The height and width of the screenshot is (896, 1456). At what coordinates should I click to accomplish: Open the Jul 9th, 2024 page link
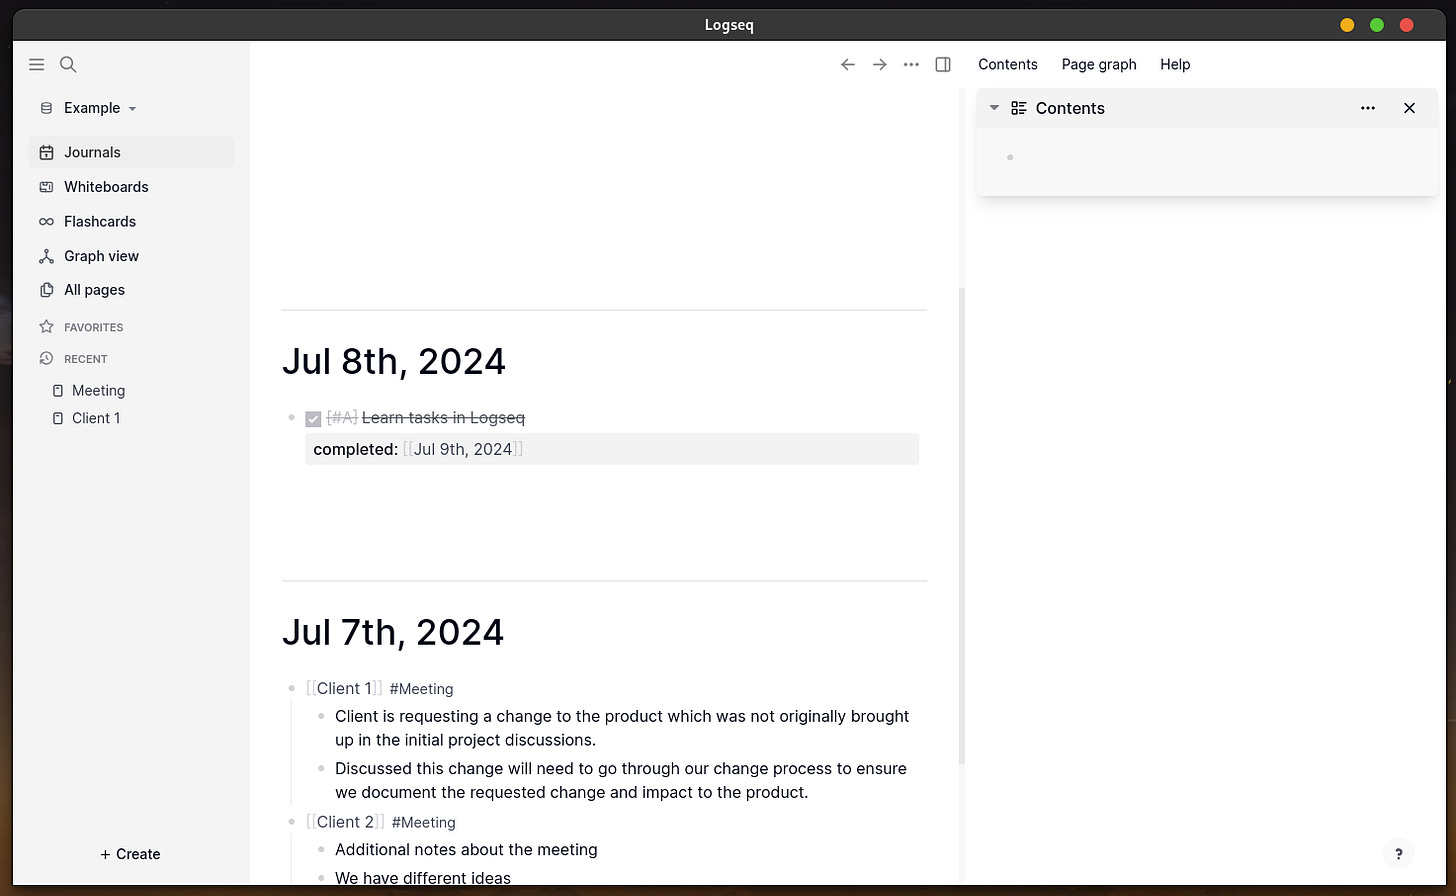pyautogui.click(x=462, y=449)
